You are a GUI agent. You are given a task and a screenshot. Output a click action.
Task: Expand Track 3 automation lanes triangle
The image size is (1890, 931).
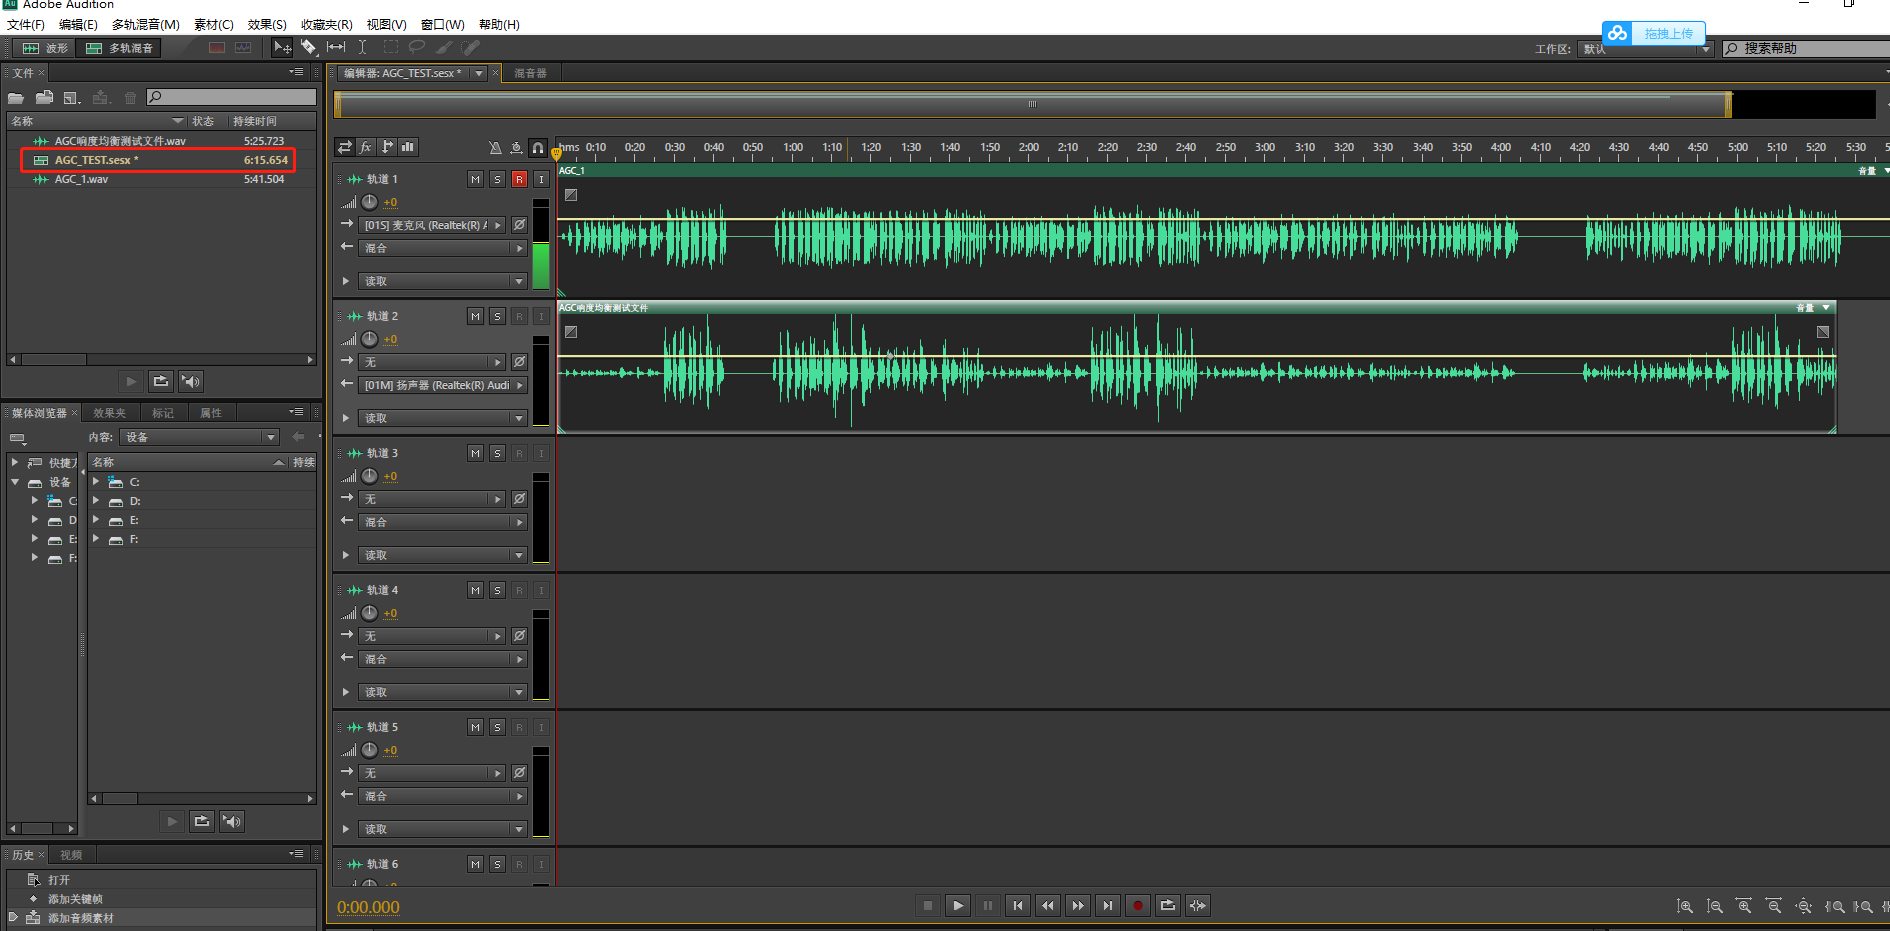(346, 555)
